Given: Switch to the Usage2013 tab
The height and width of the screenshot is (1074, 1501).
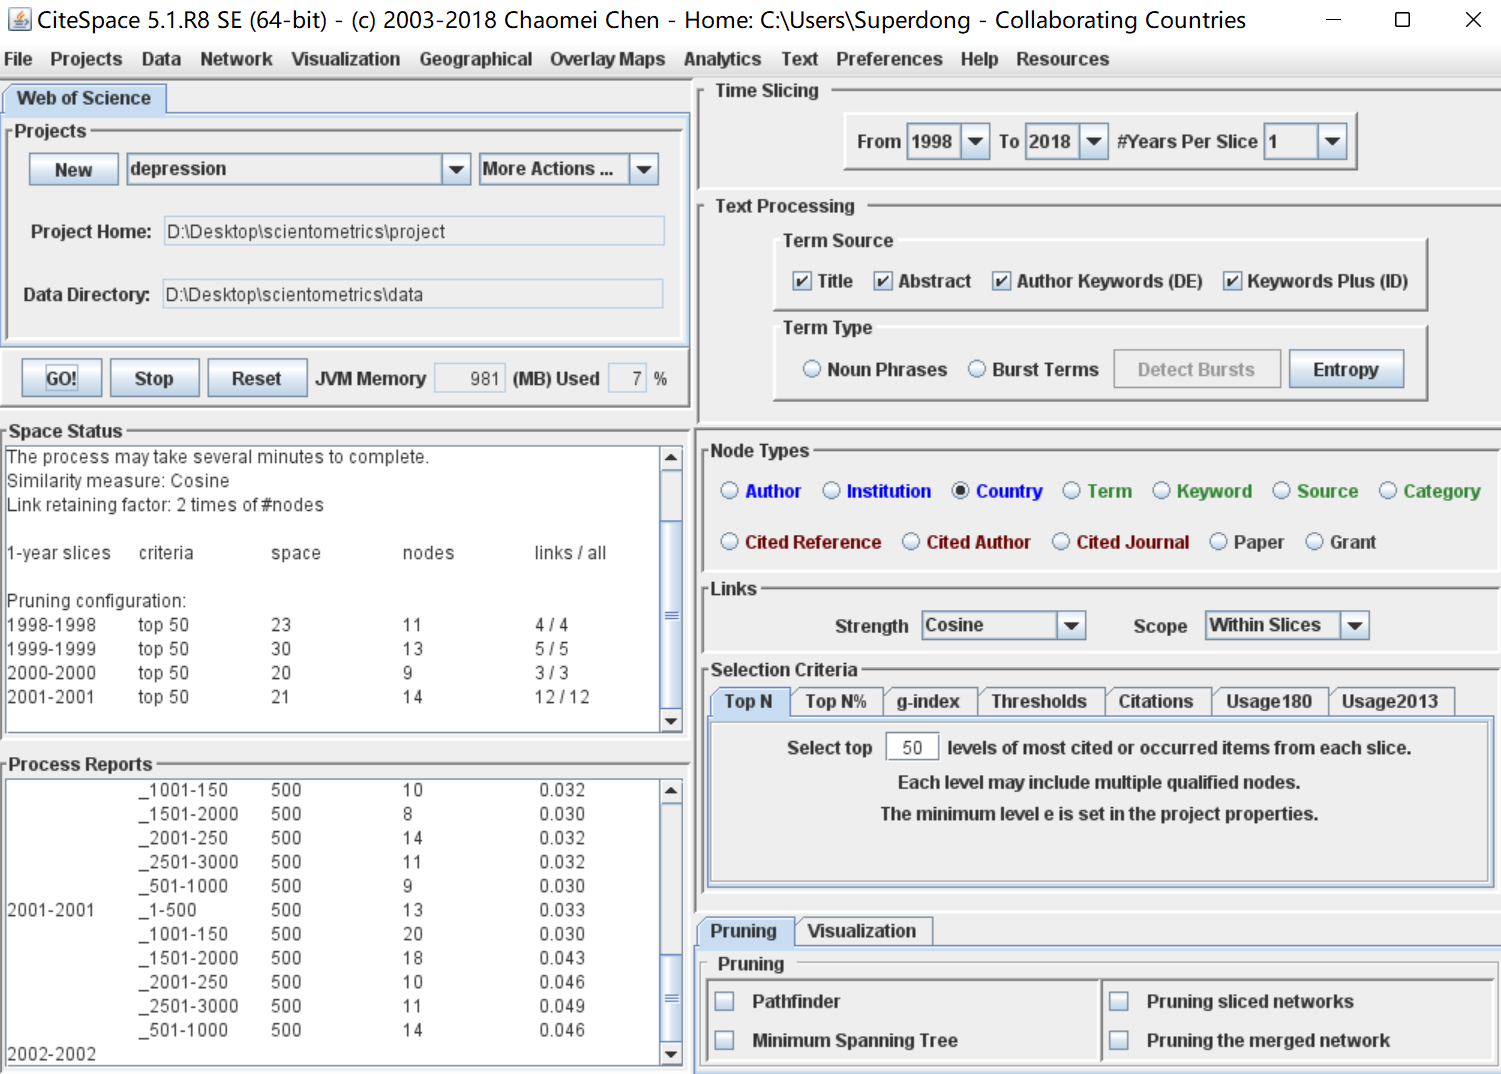Looking at the screenshot, I should pos(1390,701).
